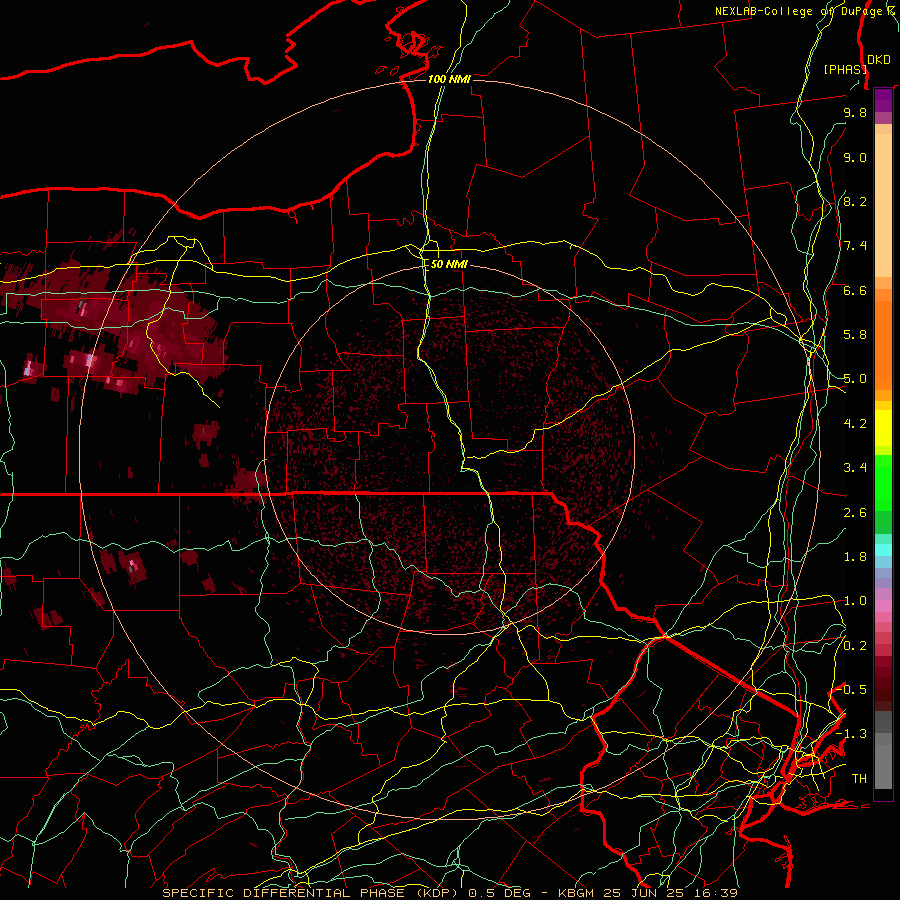Click the 9.0 value on the color scale
This screenshot has width=900, height=900.
[x=855, y=157]
